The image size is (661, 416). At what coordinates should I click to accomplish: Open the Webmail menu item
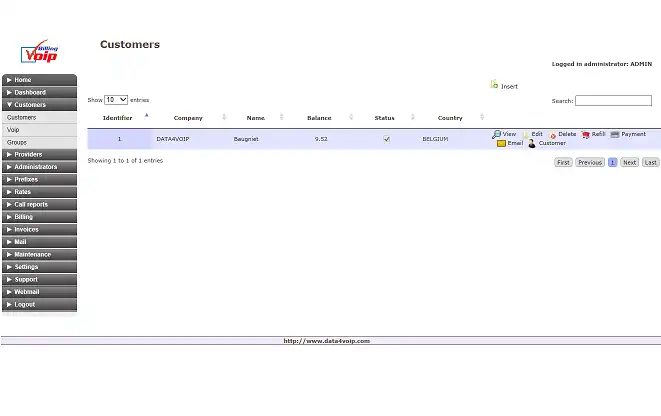click(x=39, y=292)
